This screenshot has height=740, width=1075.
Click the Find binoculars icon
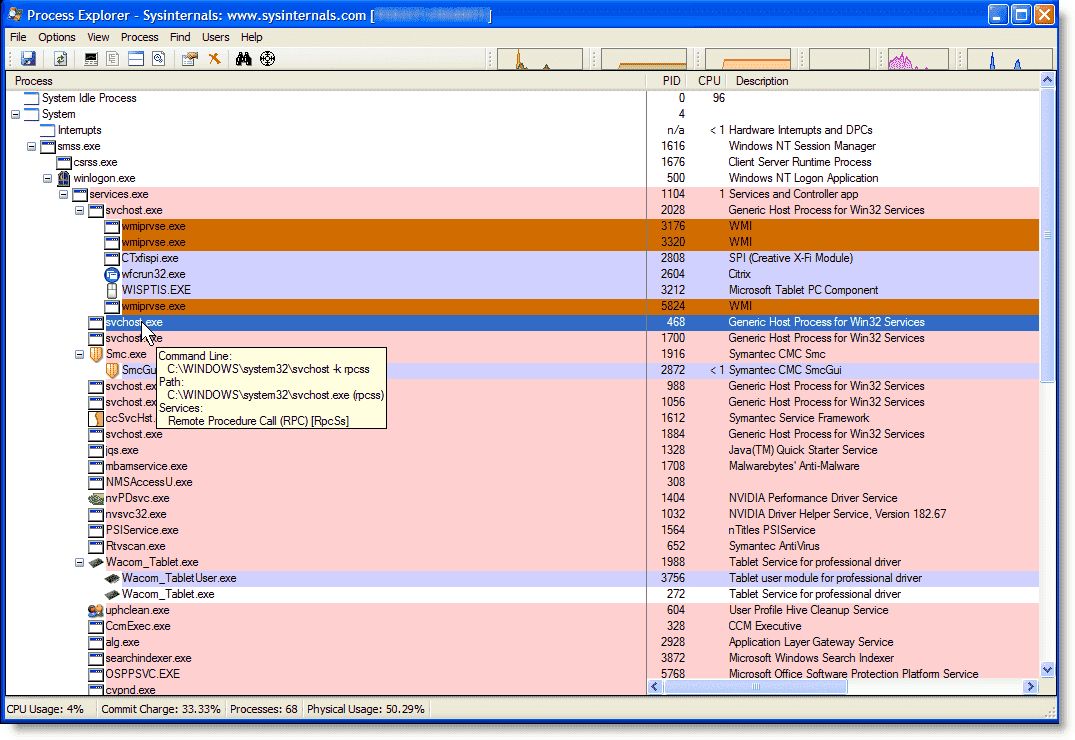click(243, 59)
